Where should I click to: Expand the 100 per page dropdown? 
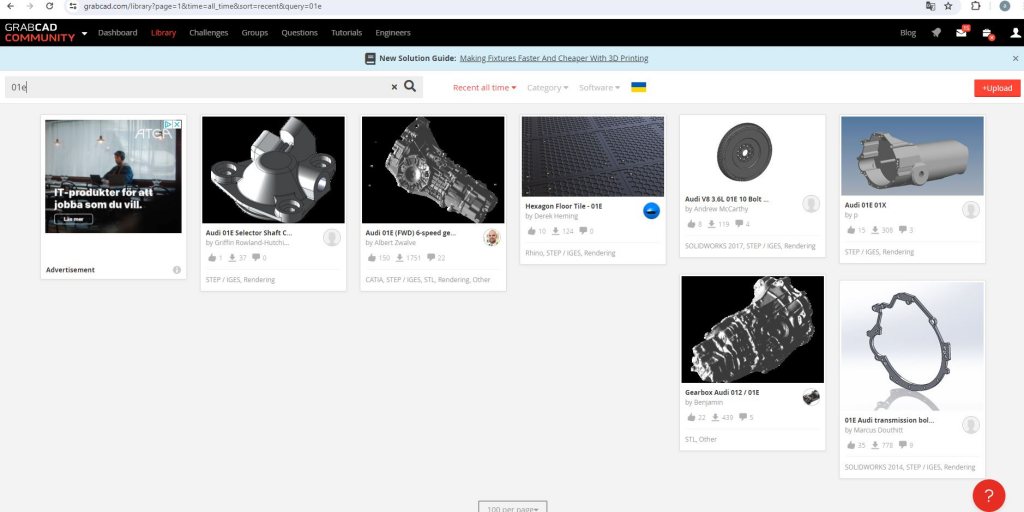pyautogui.click(x=512, y=507)
